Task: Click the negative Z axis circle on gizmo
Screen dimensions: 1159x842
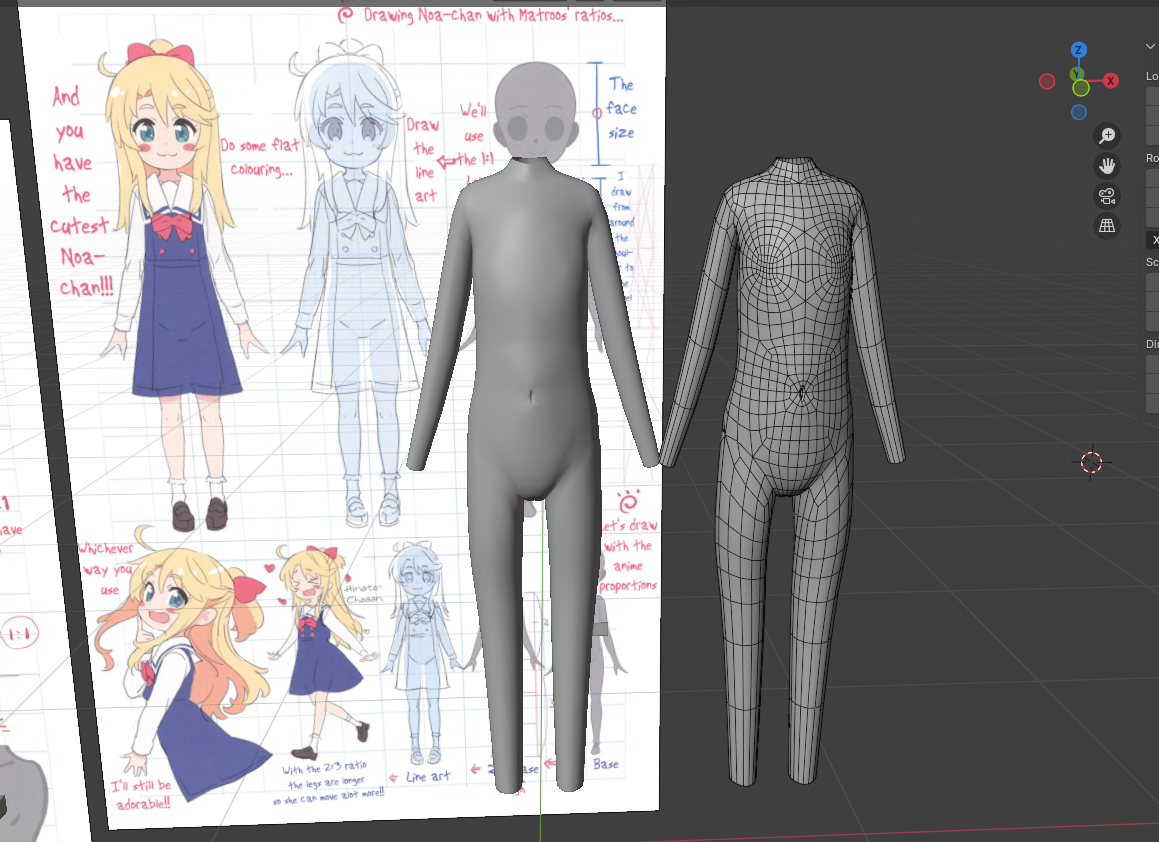Action: pyautogui.click(x=1079, y=112)
